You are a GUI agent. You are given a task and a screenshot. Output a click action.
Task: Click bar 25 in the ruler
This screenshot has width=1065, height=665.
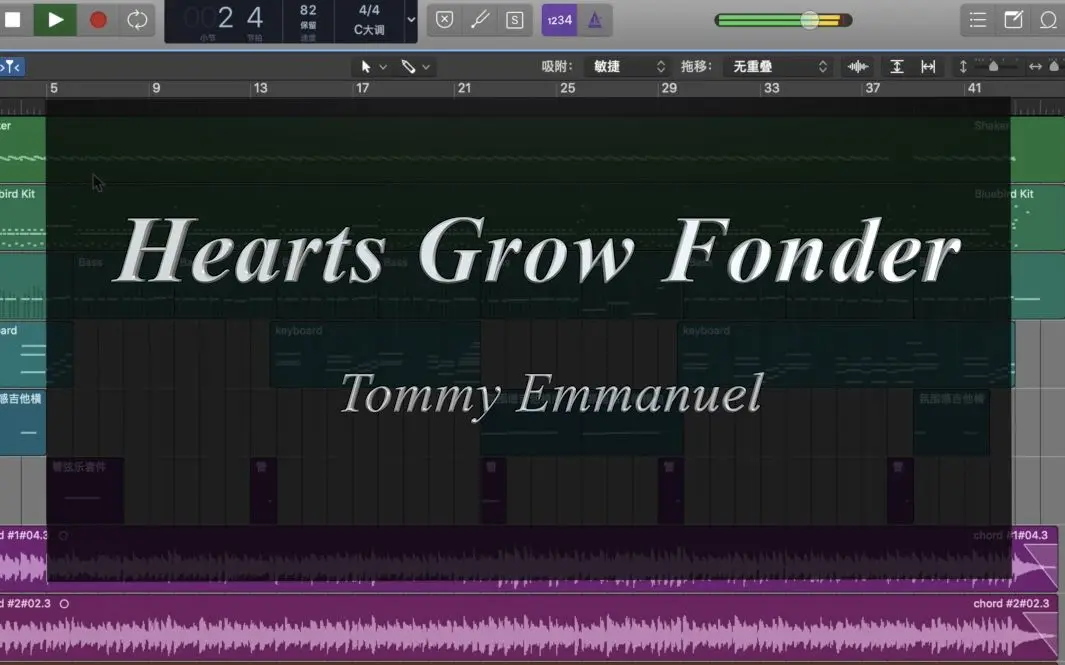tap(567, 88)
